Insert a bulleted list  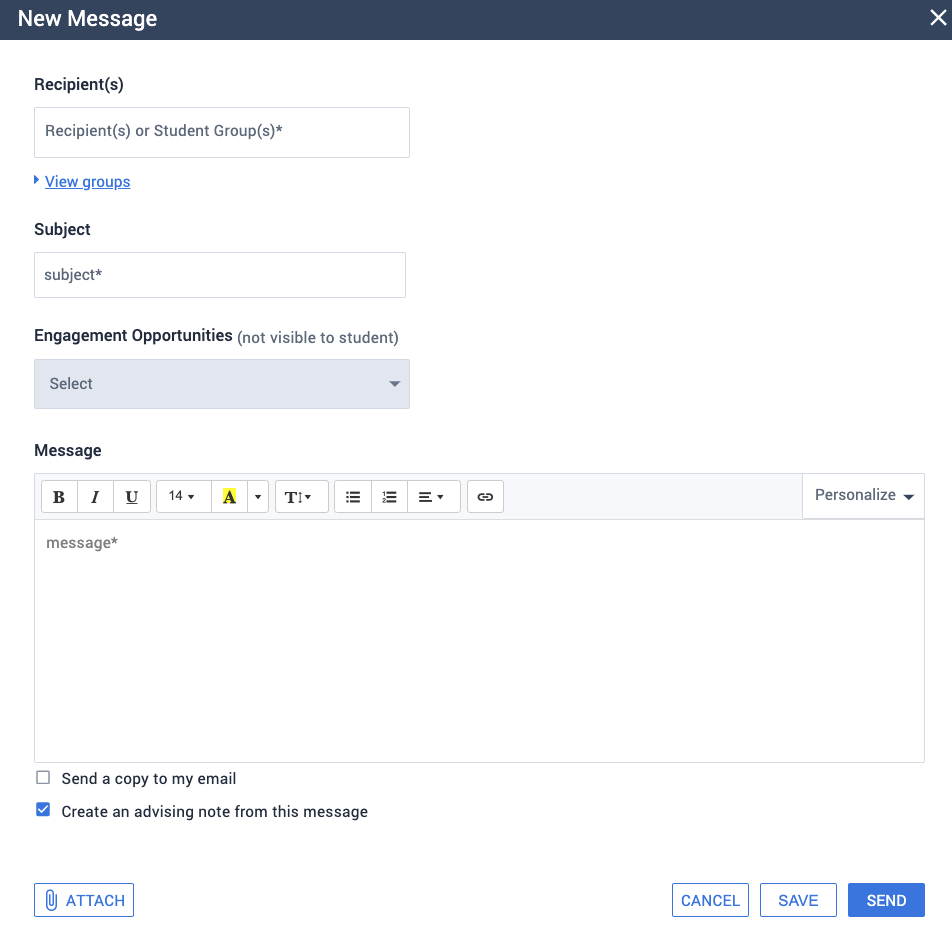[x=353, y=497]
